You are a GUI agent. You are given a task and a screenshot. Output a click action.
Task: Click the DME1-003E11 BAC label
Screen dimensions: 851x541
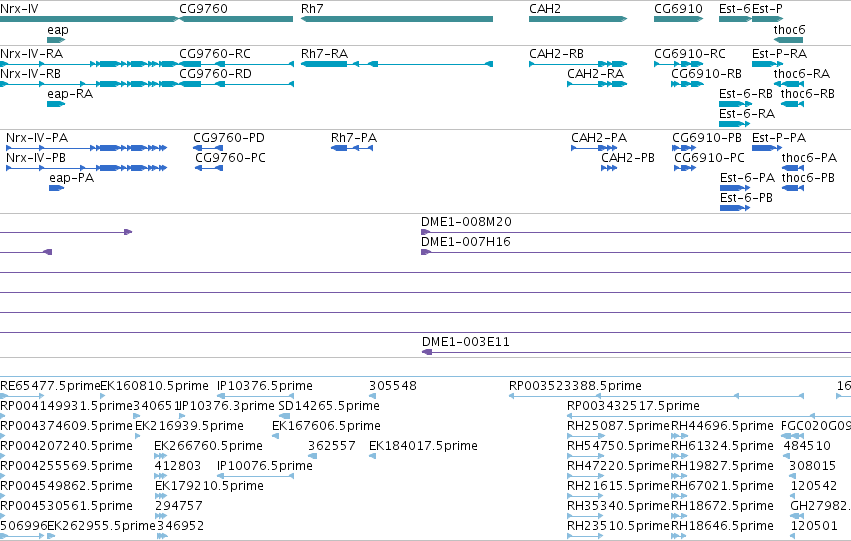[466, 342]
